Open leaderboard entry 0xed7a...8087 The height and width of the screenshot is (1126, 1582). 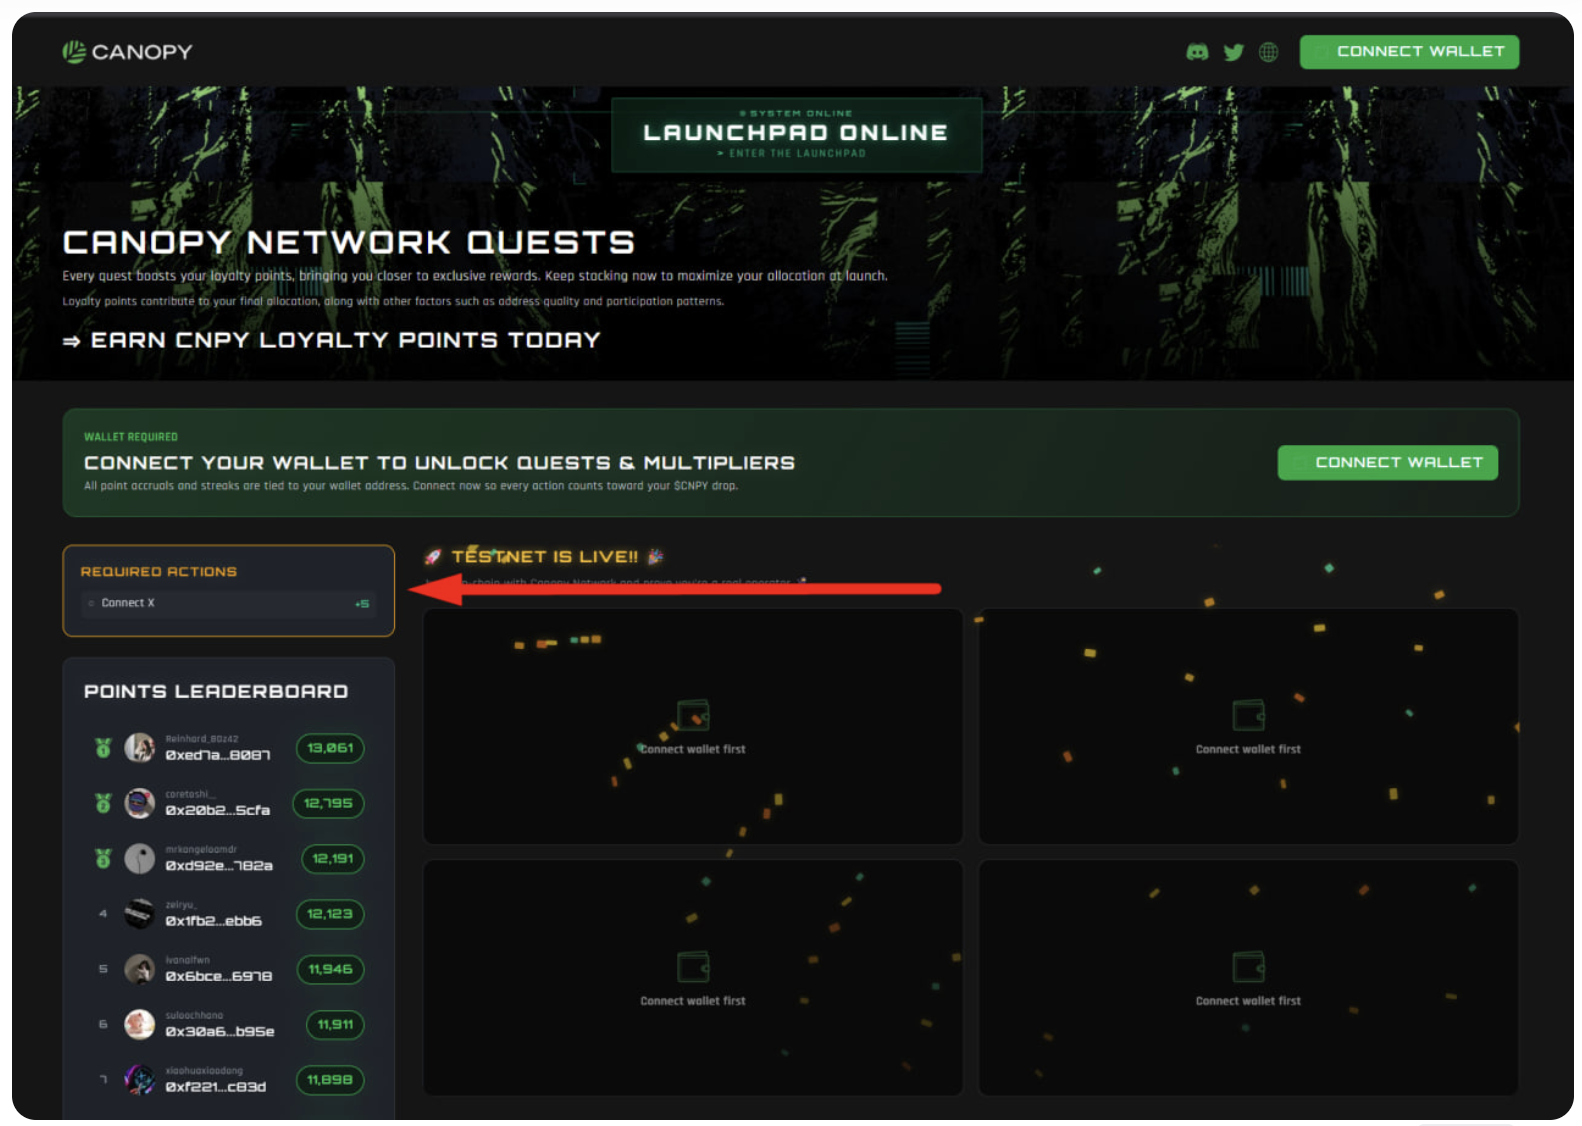pyautogui.click(x=217, y=755)
